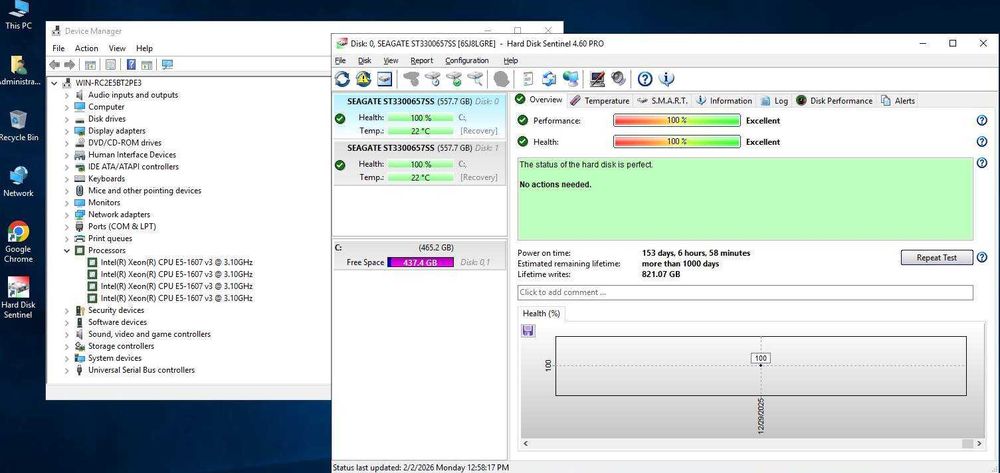
Task: Select the This PC desktop icon
Action: coord(18,15)
